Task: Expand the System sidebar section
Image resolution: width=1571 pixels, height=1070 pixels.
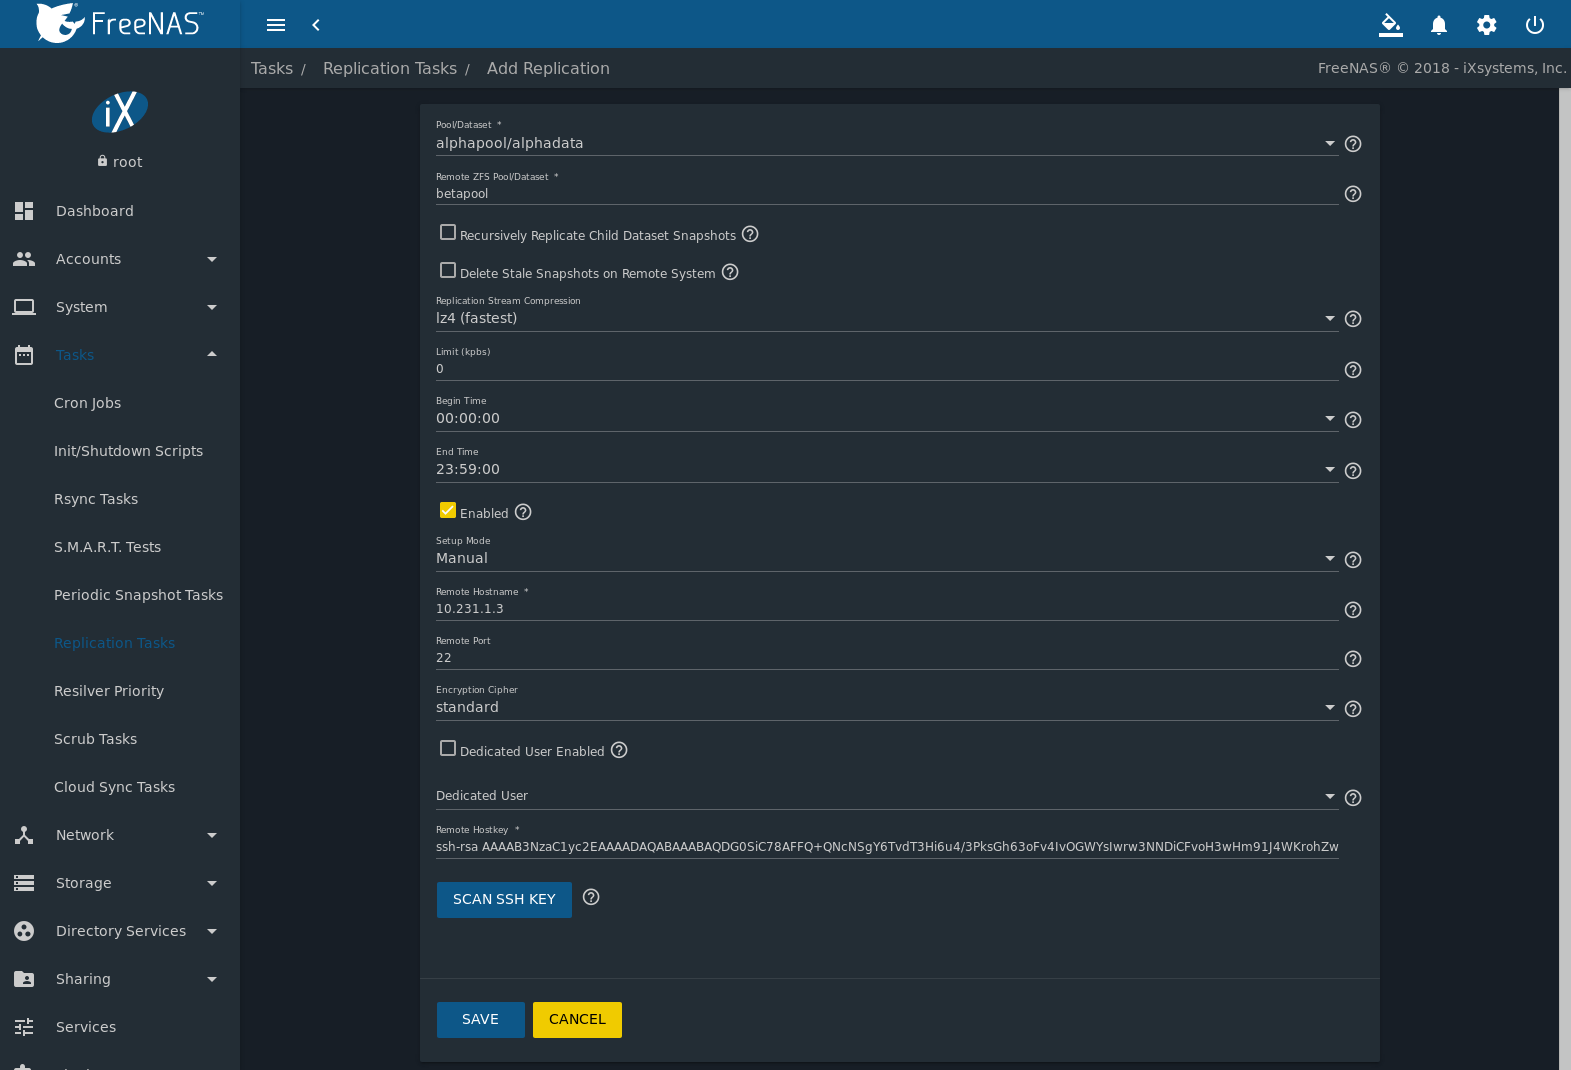Action: [x=120, y=307]
